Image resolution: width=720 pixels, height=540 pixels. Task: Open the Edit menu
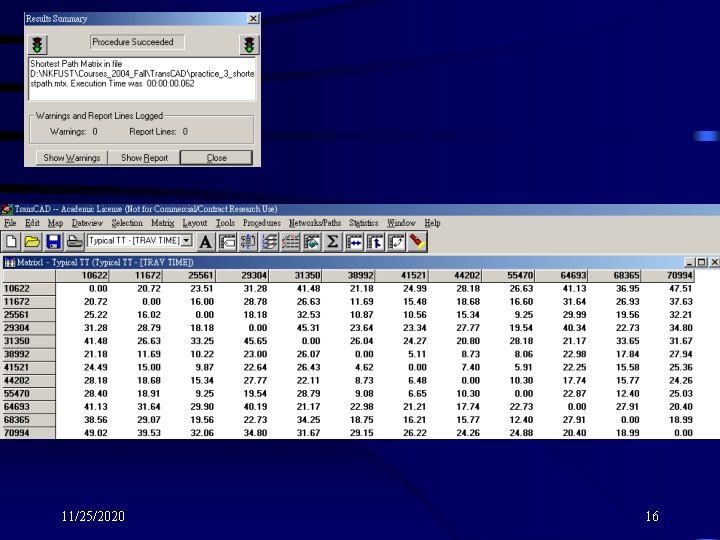32,223
